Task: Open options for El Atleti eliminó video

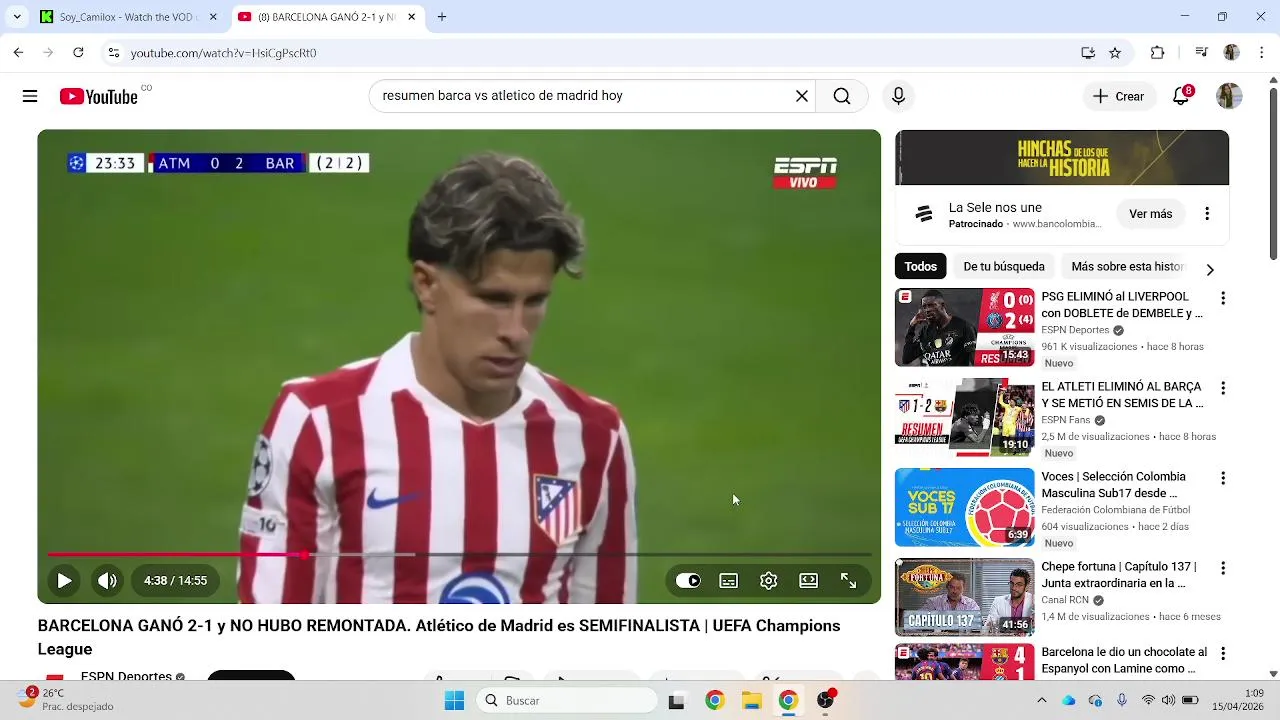Action: [1222, 388]
